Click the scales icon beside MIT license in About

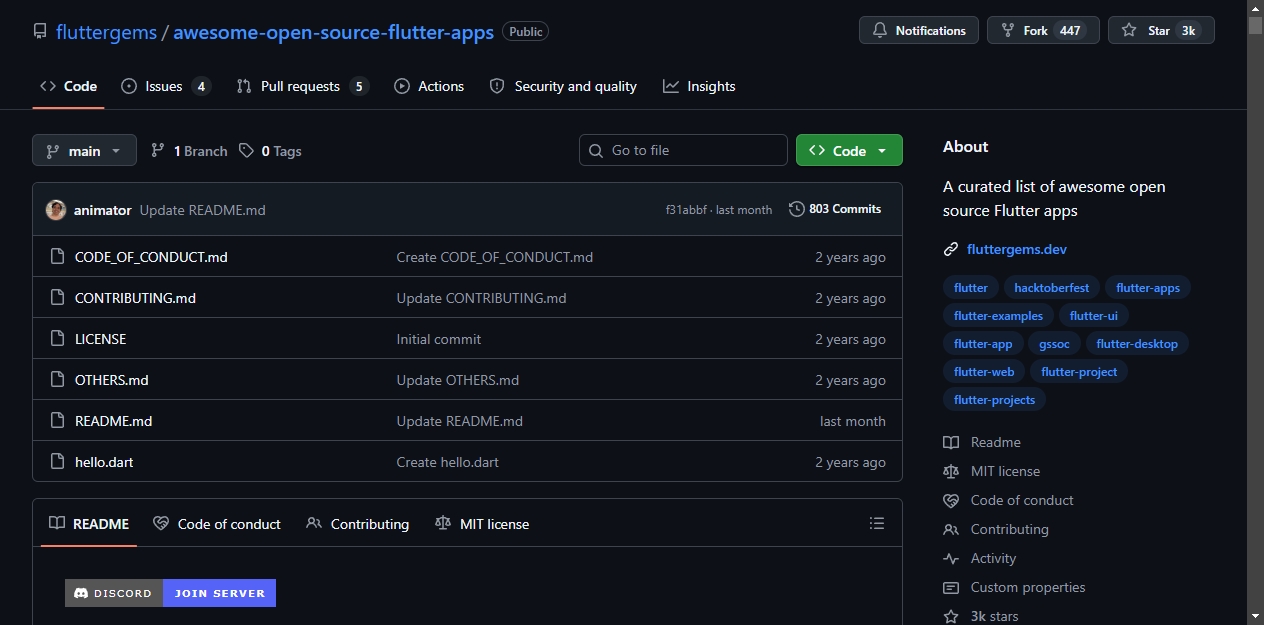[x=951, y=471]
